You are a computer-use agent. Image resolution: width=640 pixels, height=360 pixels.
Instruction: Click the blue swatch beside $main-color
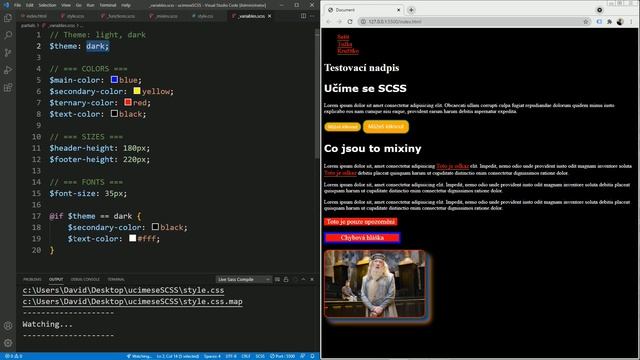coord(114,80)
